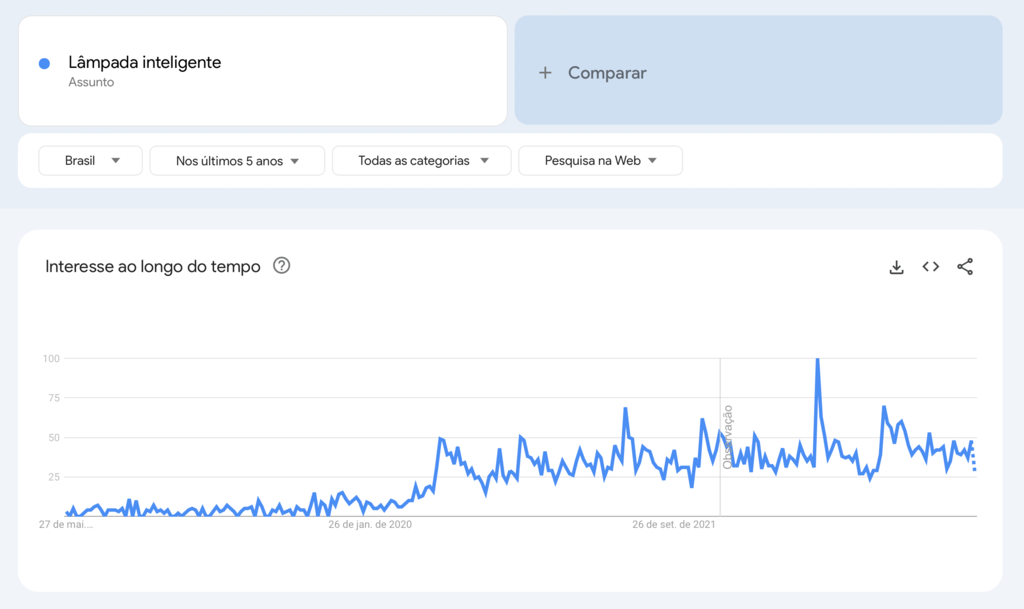Click the plus icon in the Comparar box
Screen dimensions: 1024x609
(544, 72)
